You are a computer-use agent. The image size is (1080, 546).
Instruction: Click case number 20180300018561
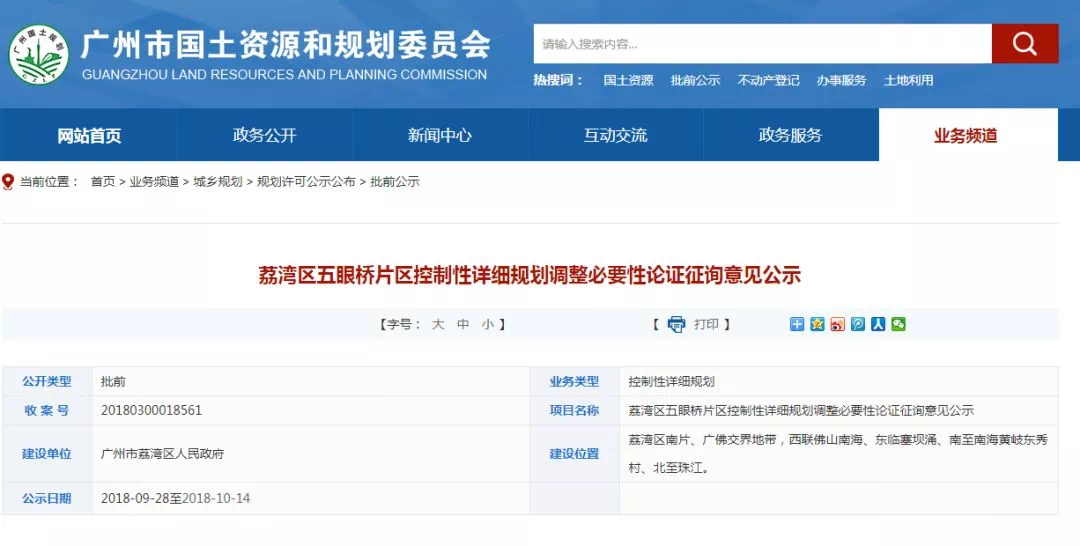[x=151, y=411]
